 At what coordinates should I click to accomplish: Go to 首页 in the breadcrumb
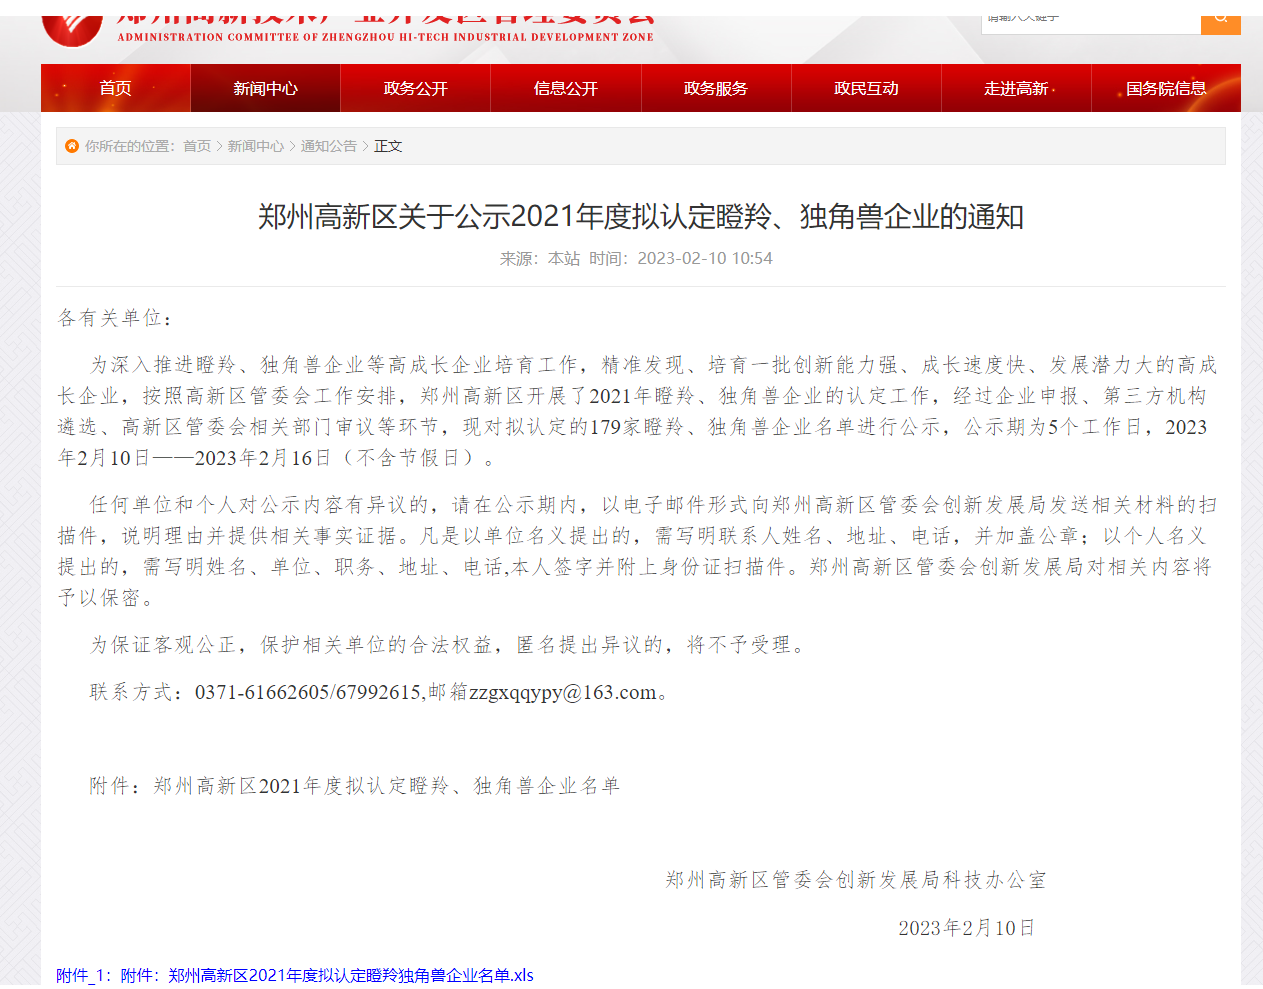(197, 146)
